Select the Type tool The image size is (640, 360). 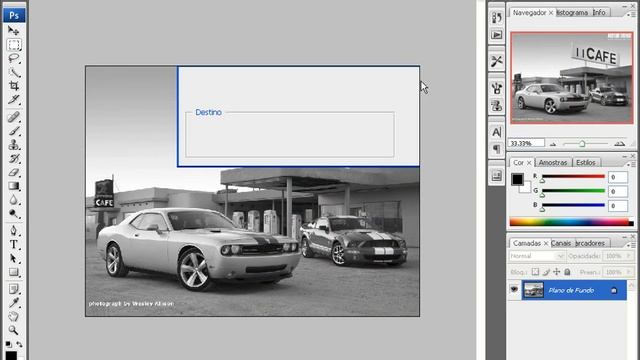pos(13,244)
